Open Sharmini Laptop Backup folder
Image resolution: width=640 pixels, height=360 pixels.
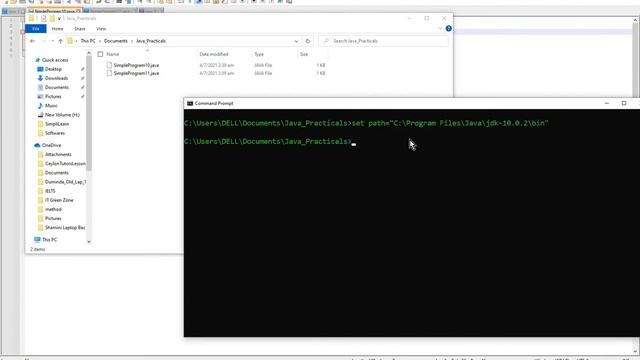click(x=65, y=227)
